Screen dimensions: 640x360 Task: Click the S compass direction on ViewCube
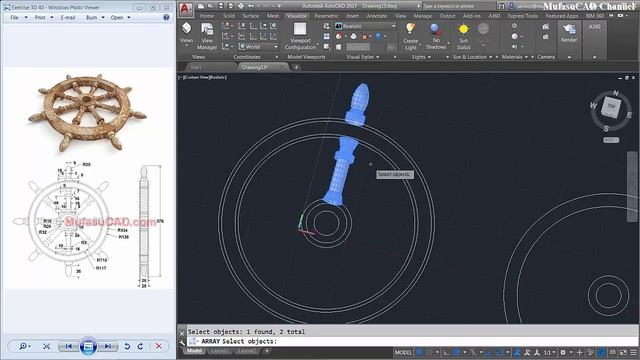point(606,129)
